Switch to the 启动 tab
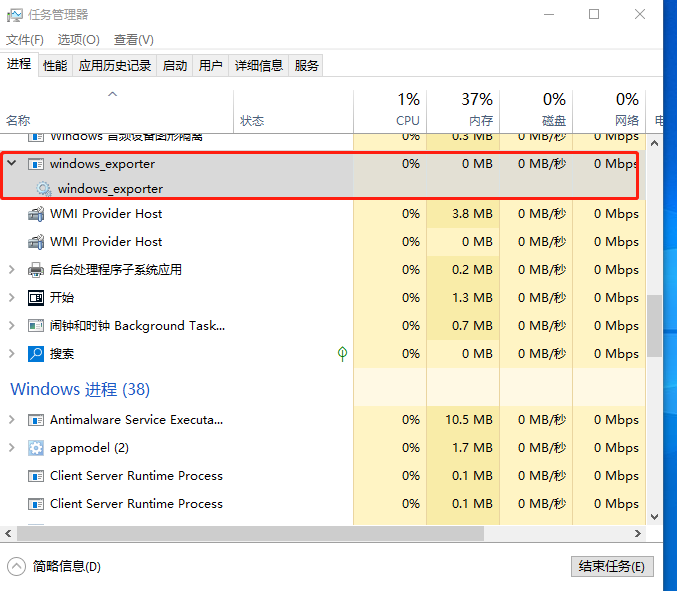Image resolution: width=677 pixels, height=591 pixels. pos(175,66)
